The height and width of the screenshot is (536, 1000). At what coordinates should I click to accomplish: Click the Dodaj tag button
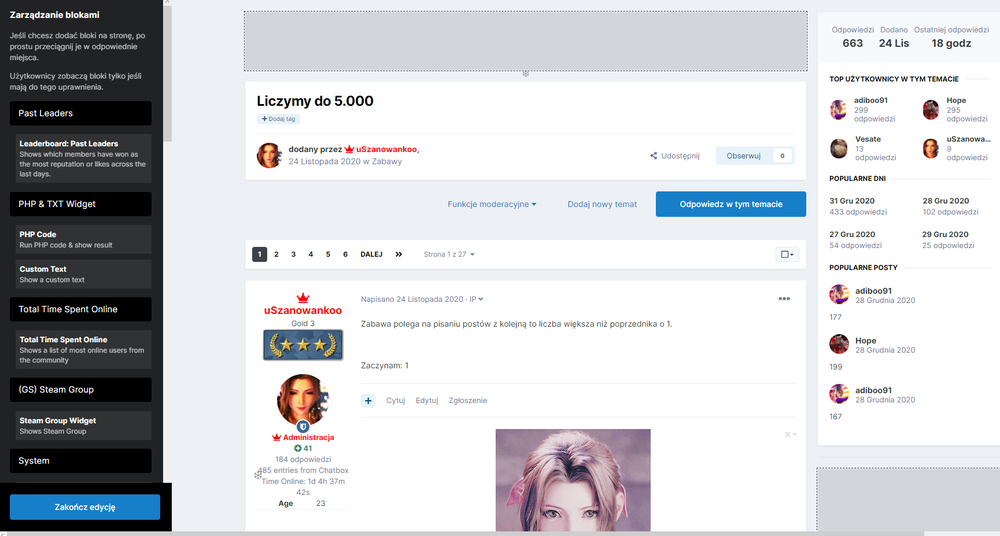tap(278, 119)
